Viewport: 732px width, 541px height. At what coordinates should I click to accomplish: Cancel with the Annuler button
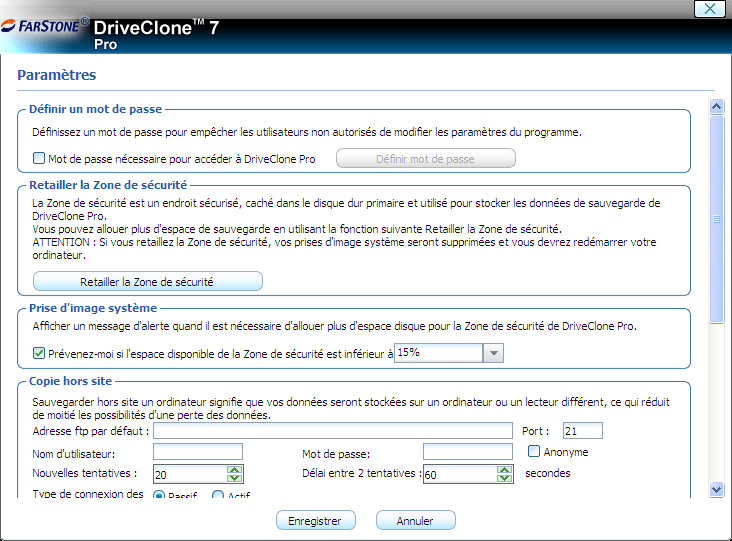(x=415, y=520)
